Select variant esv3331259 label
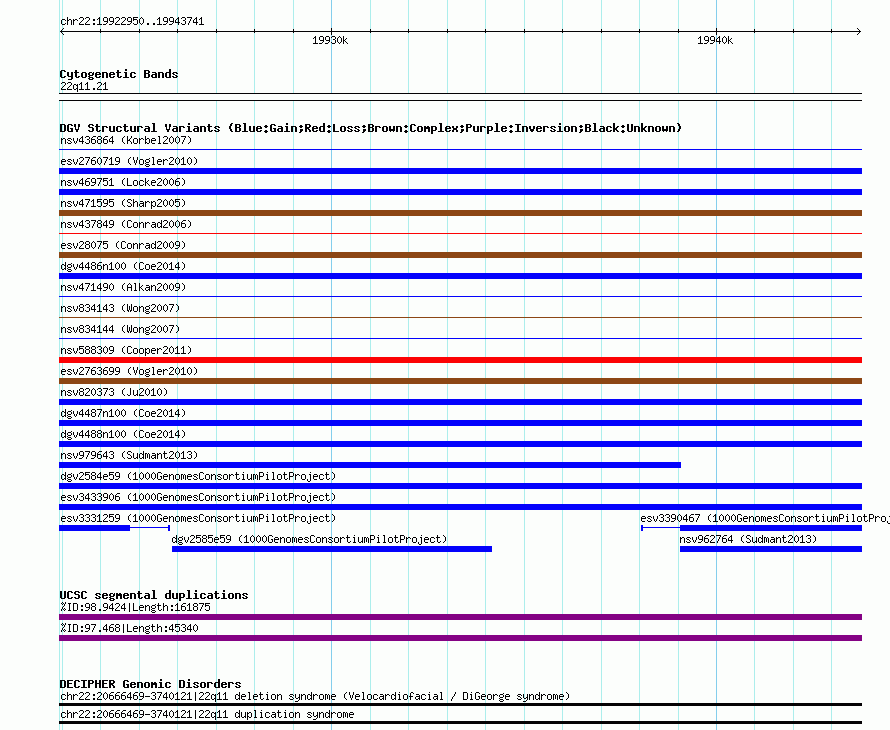Image resolution: width=890 pixels, height=730 pixels. pyautogui.click(x=198, y=518)
